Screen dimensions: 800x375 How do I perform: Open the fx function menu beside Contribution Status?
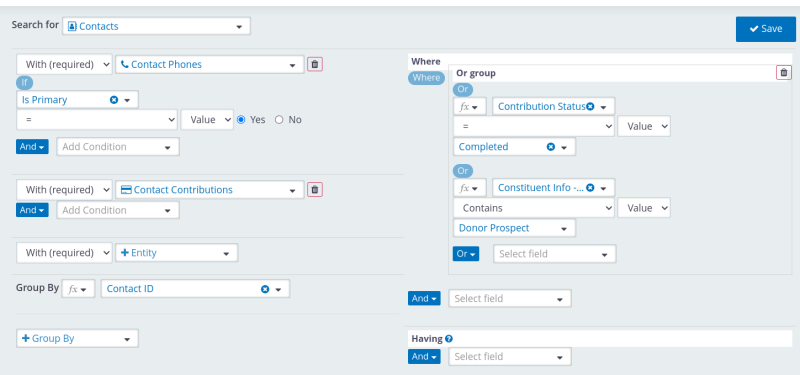click(469, 107)
